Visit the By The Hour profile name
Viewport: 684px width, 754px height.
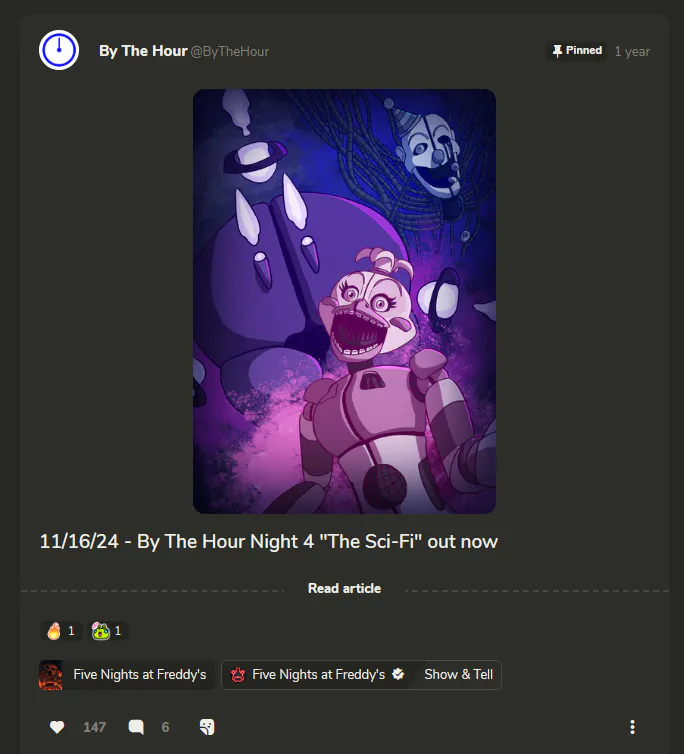point(143,51)
